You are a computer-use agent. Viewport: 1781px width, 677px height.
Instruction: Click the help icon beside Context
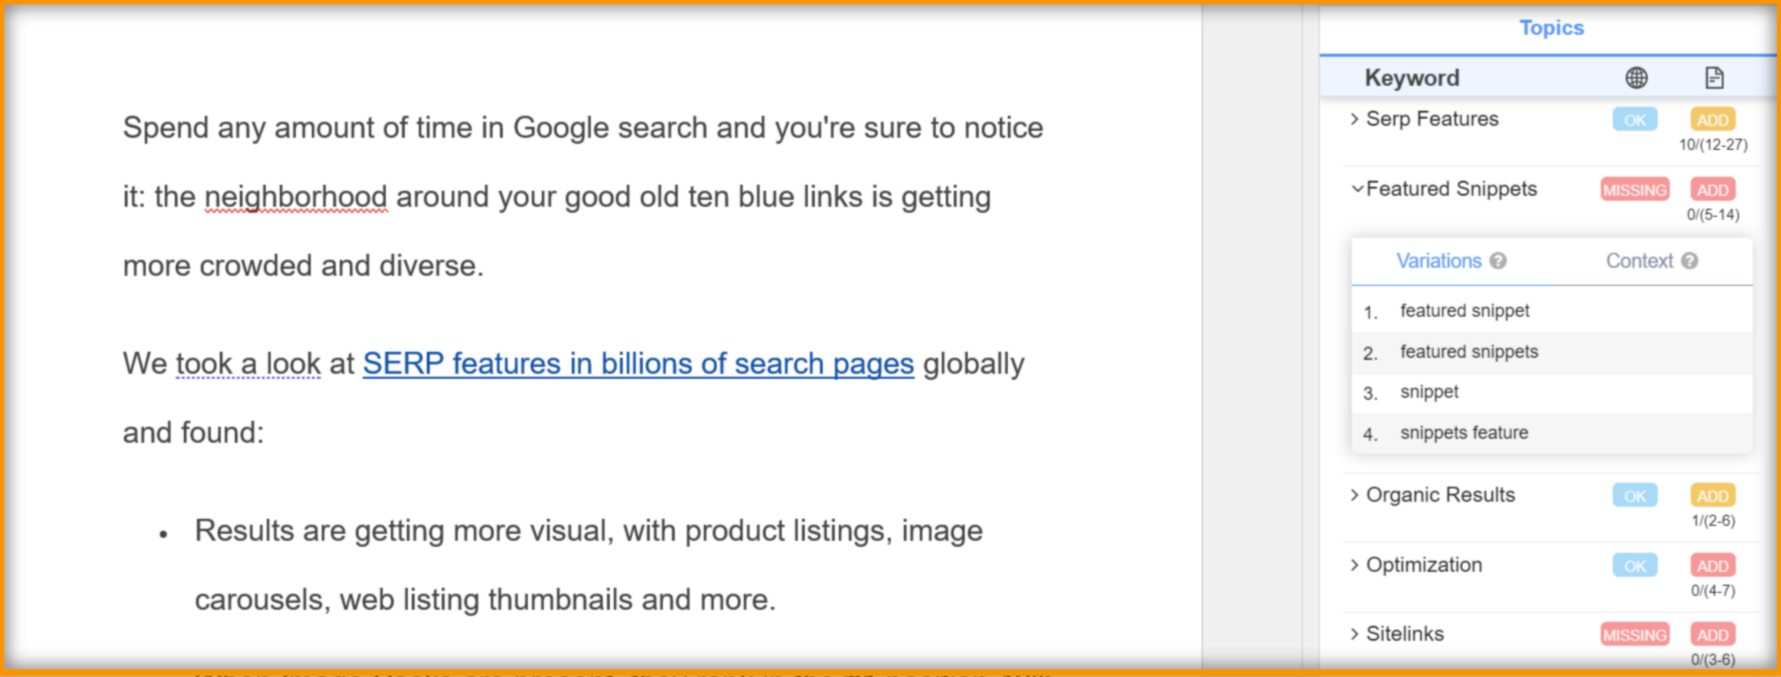click(1690, 261)
